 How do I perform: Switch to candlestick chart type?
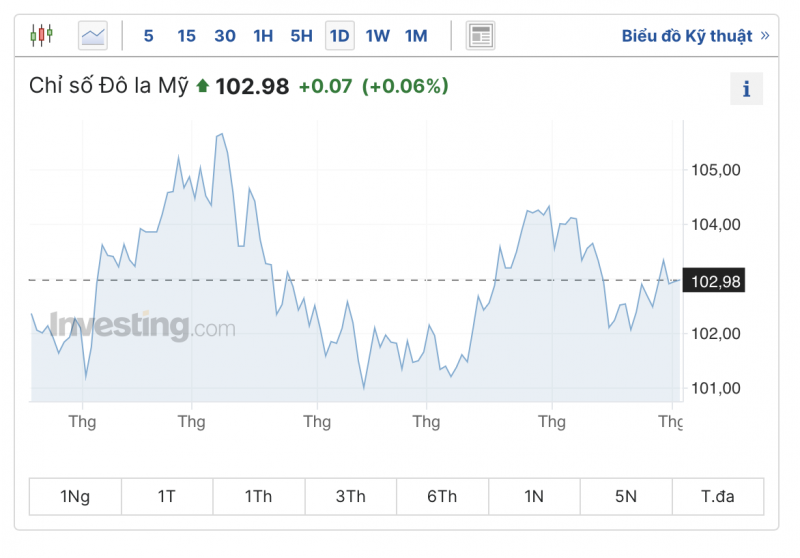click(40, 36)
